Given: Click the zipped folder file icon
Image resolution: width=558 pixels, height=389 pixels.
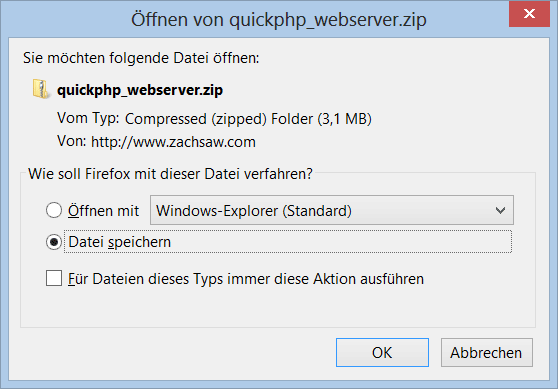Looking at the screenshot, I should click(x=41, y=89).
